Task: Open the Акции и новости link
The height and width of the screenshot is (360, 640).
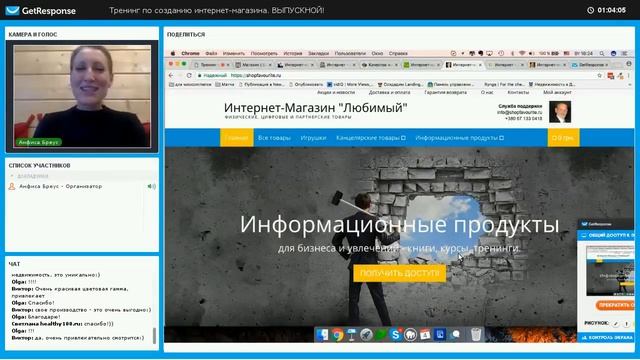Action: [336, 93]
